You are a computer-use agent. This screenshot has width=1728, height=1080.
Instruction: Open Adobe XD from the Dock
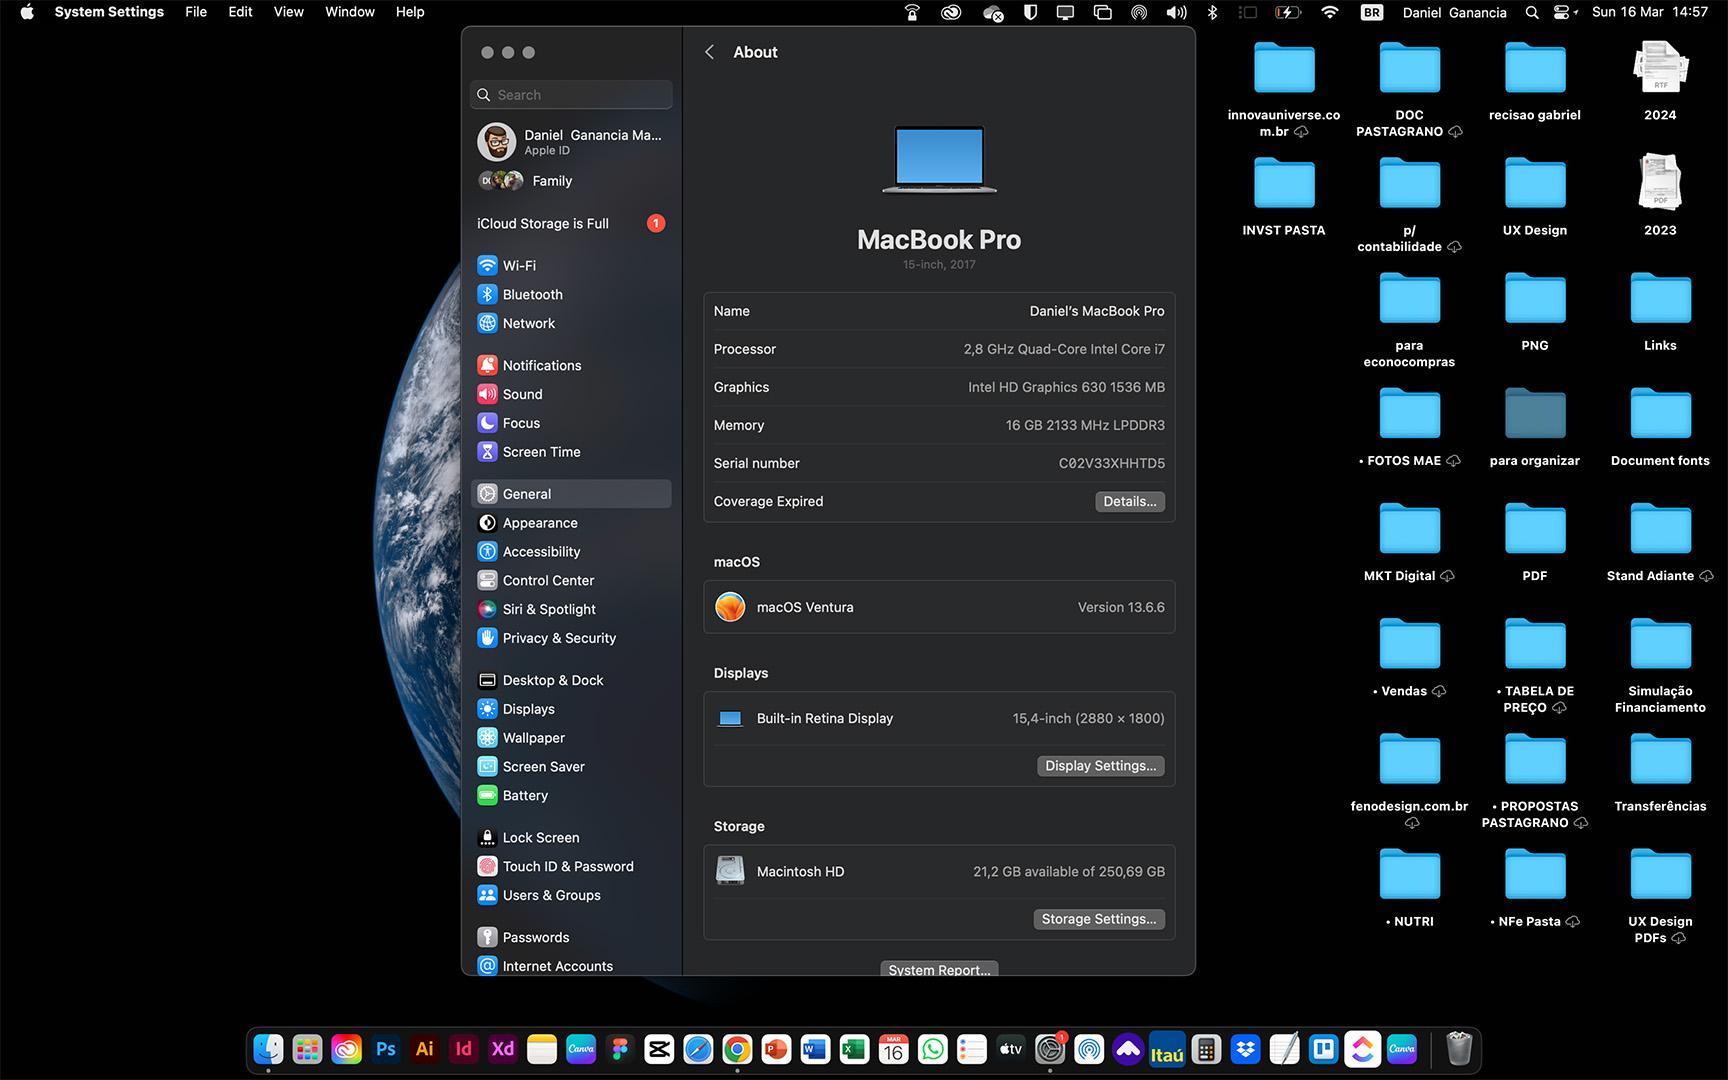tap(503, 1049)
